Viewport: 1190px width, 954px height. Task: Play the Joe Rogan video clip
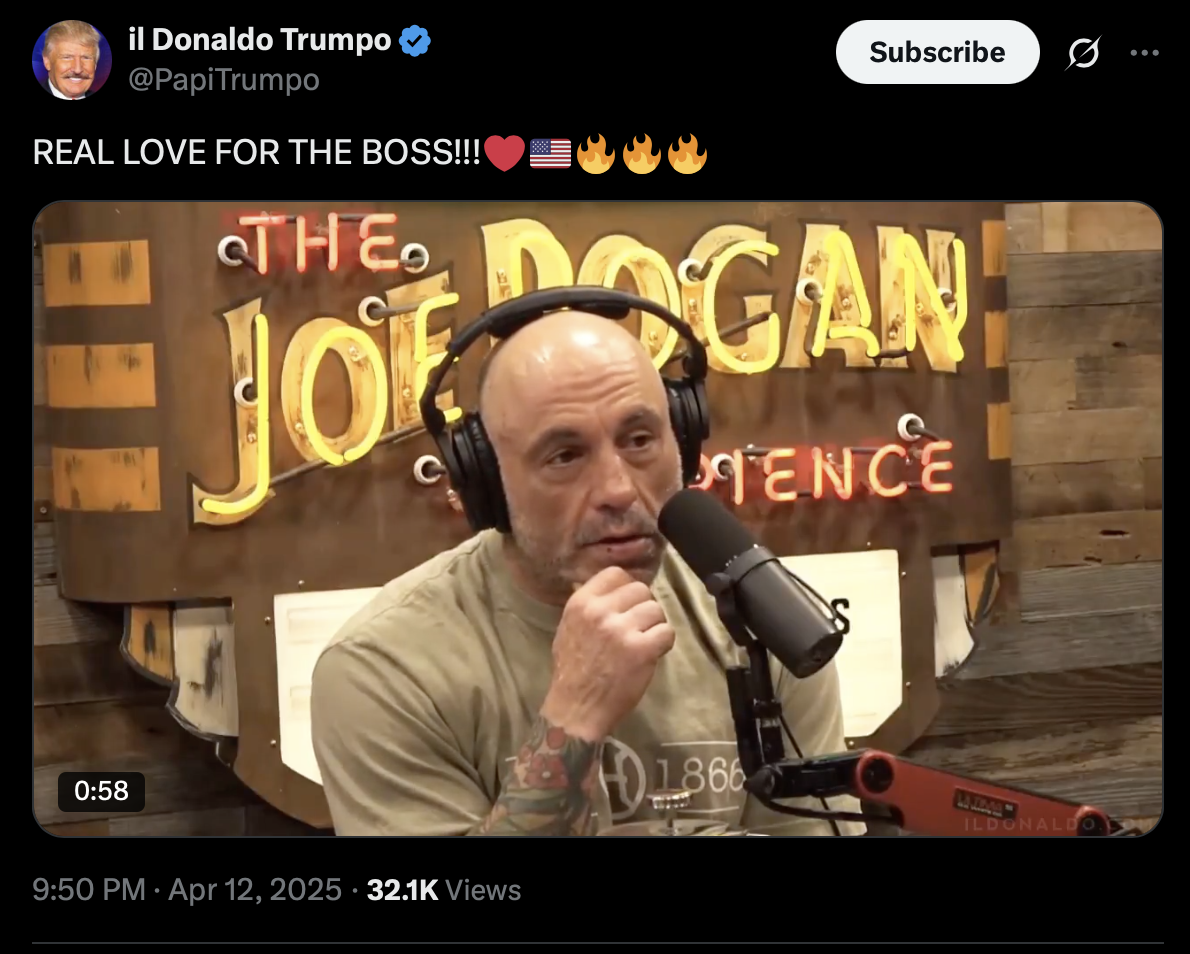(x=598, y=519)
